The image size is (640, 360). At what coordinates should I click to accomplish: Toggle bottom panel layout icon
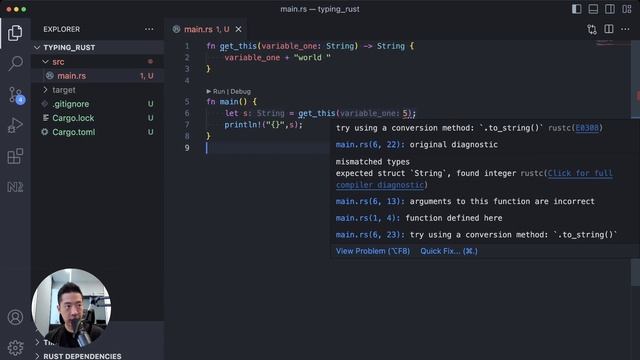593,9
